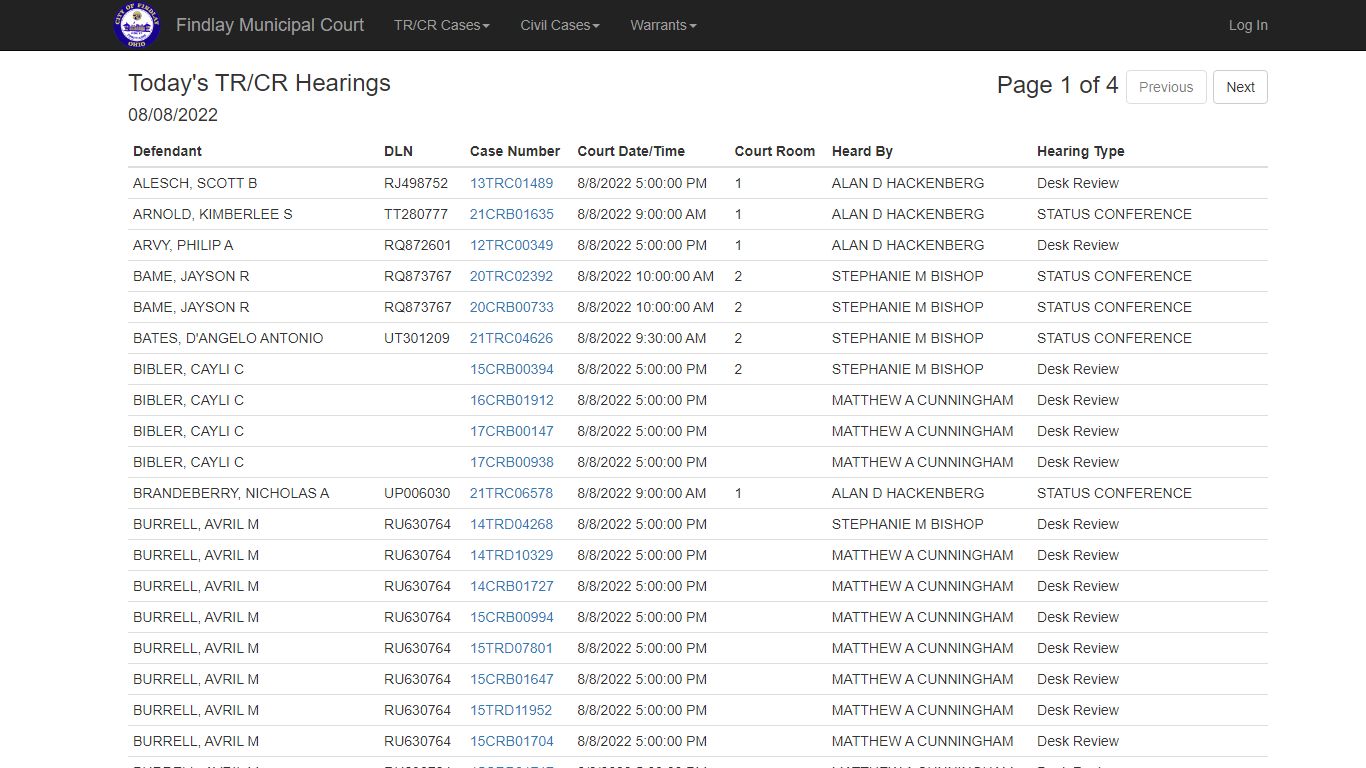Select defendant name ARNOLD, KIMBERLEE S
This screenshot has width=1366, height=768.
213,214
